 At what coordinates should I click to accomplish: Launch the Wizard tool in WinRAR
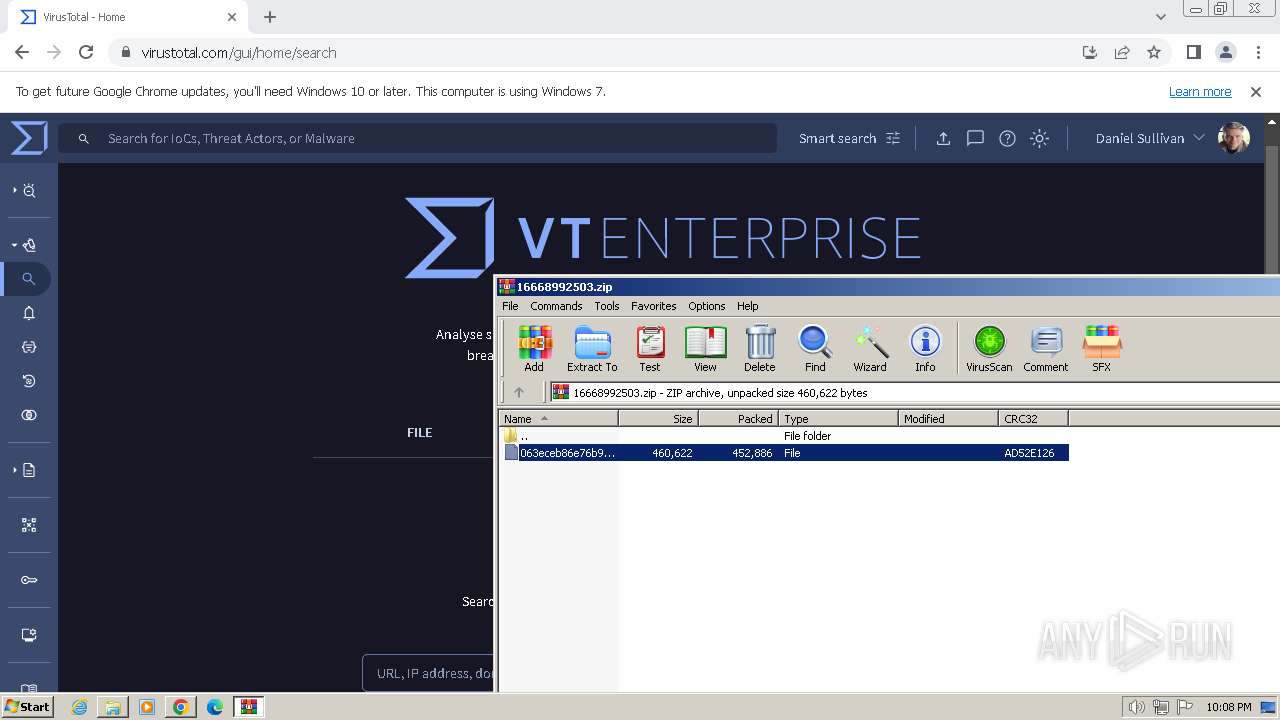click(870, 349)
